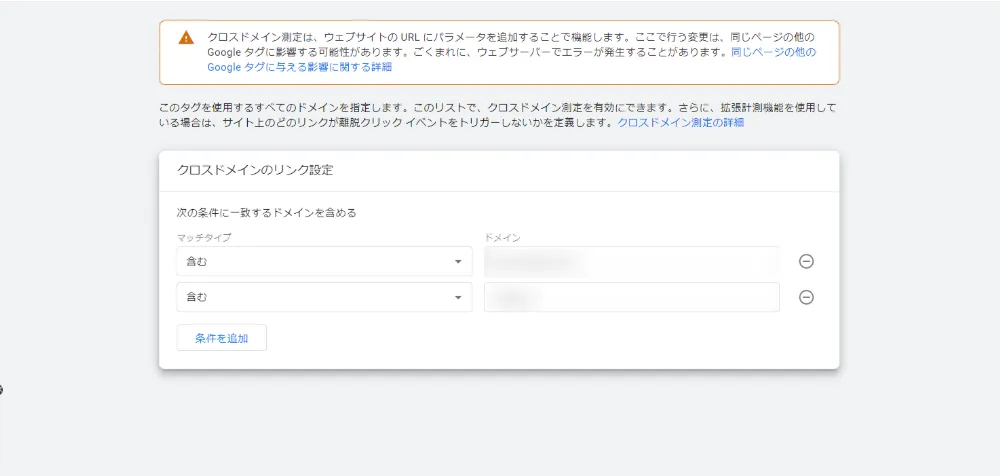Open the first マッチタイプ dropdown
The height and width of the screenshot is (476, 1000).
324,262
